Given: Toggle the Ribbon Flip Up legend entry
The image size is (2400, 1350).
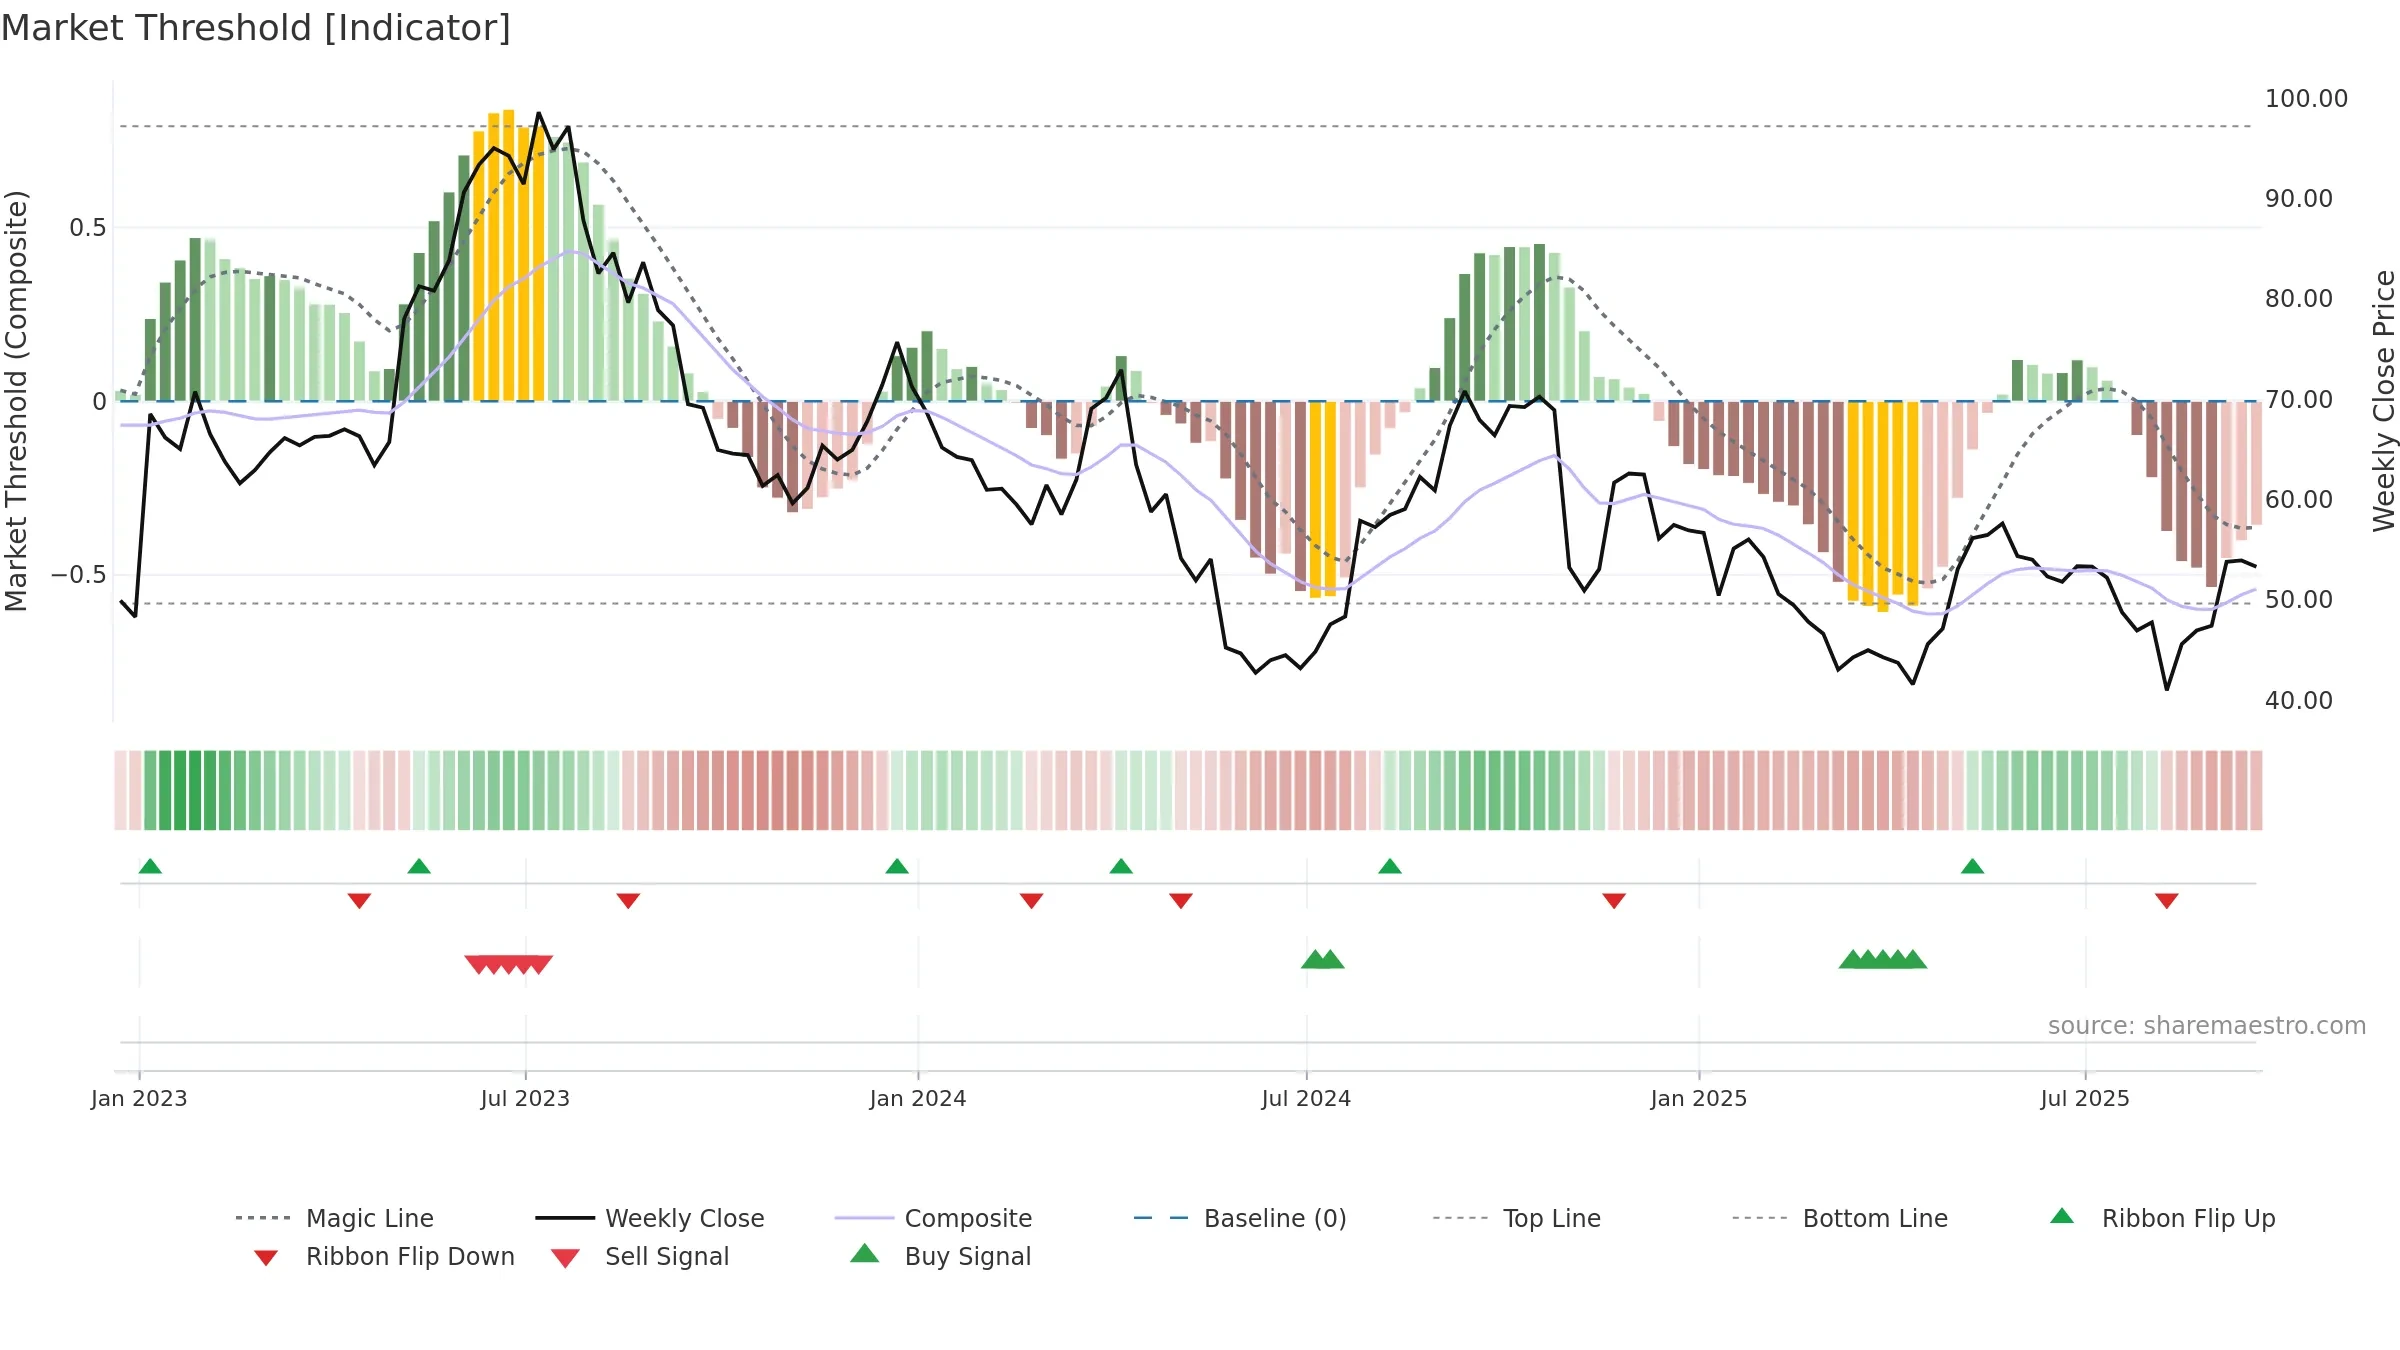Looking at the screenshot, I should coord(2162,1218).
